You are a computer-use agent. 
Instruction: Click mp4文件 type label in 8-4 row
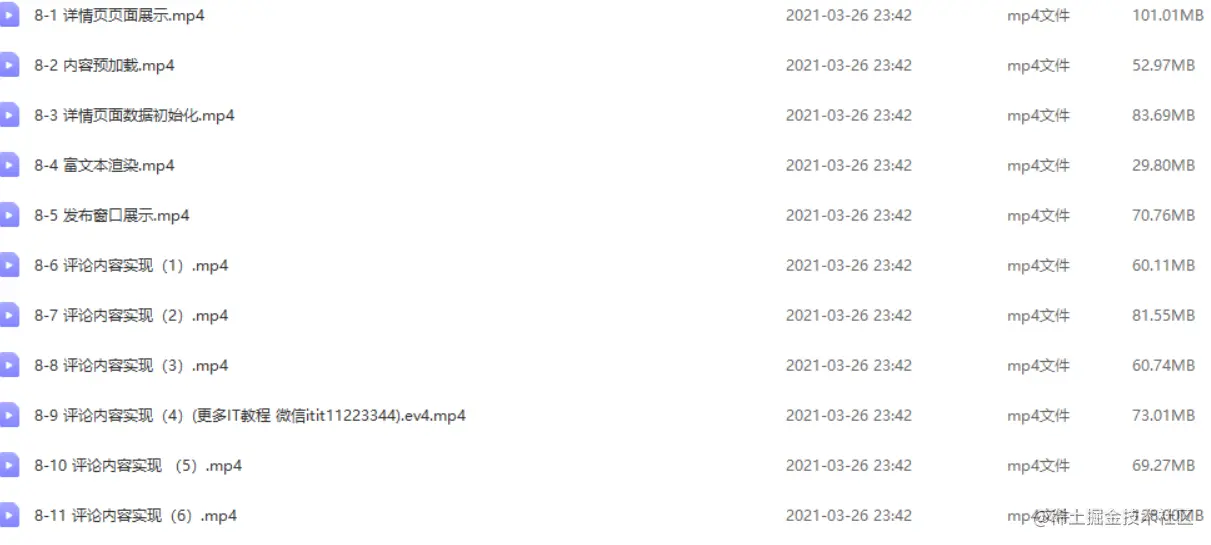tap(1038, 165)
